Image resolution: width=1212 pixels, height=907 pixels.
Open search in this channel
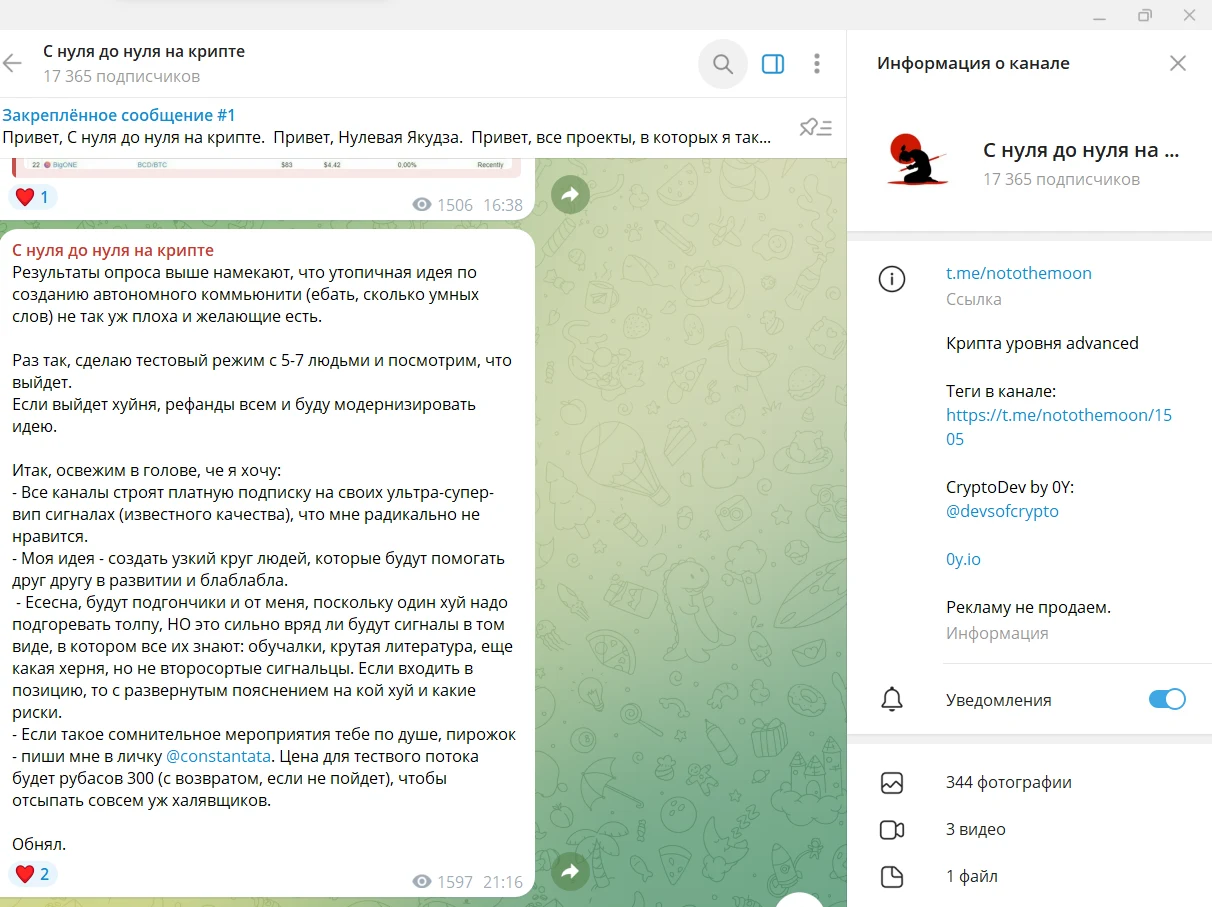pyautogui.click(x=722, y=64)
